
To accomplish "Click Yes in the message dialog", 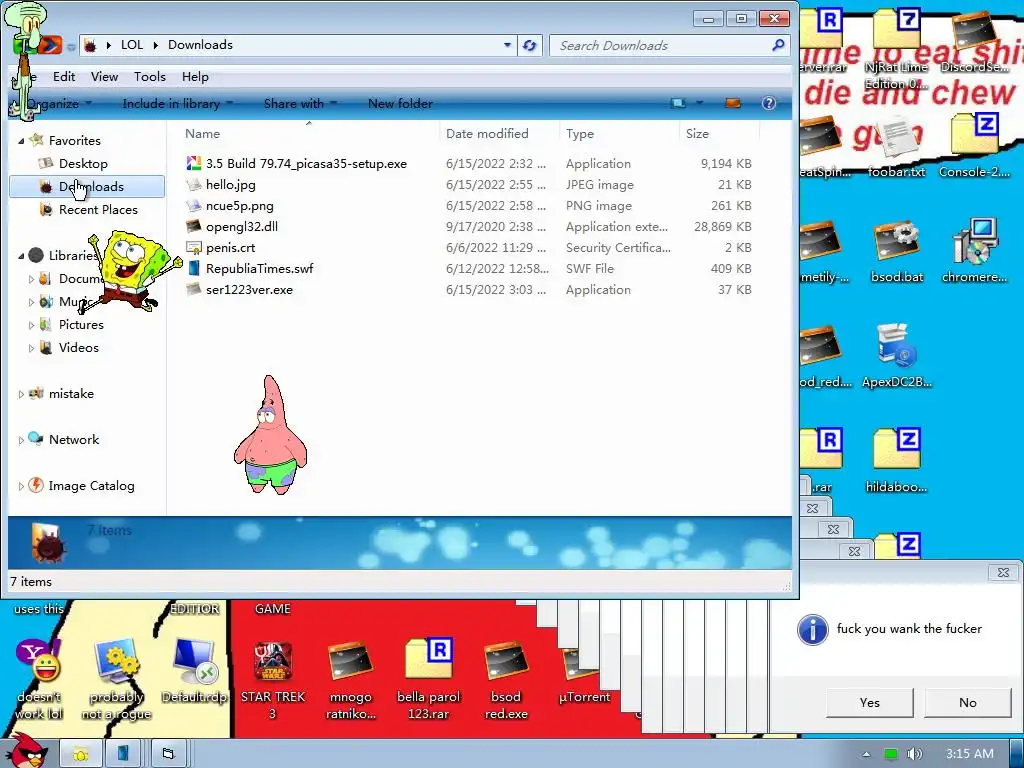I will tap(870, 703).
